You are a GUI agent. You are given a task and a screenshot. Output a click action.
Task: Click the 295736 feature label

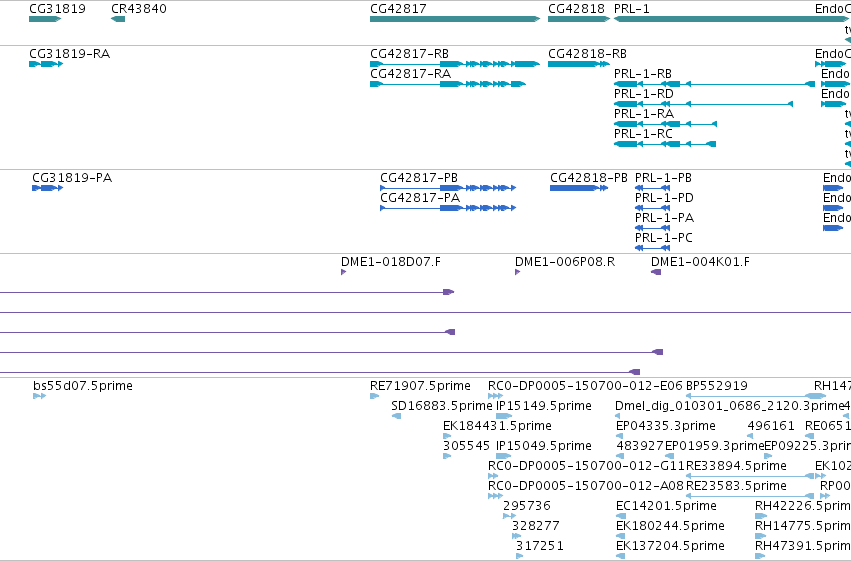tap(526, 506)
